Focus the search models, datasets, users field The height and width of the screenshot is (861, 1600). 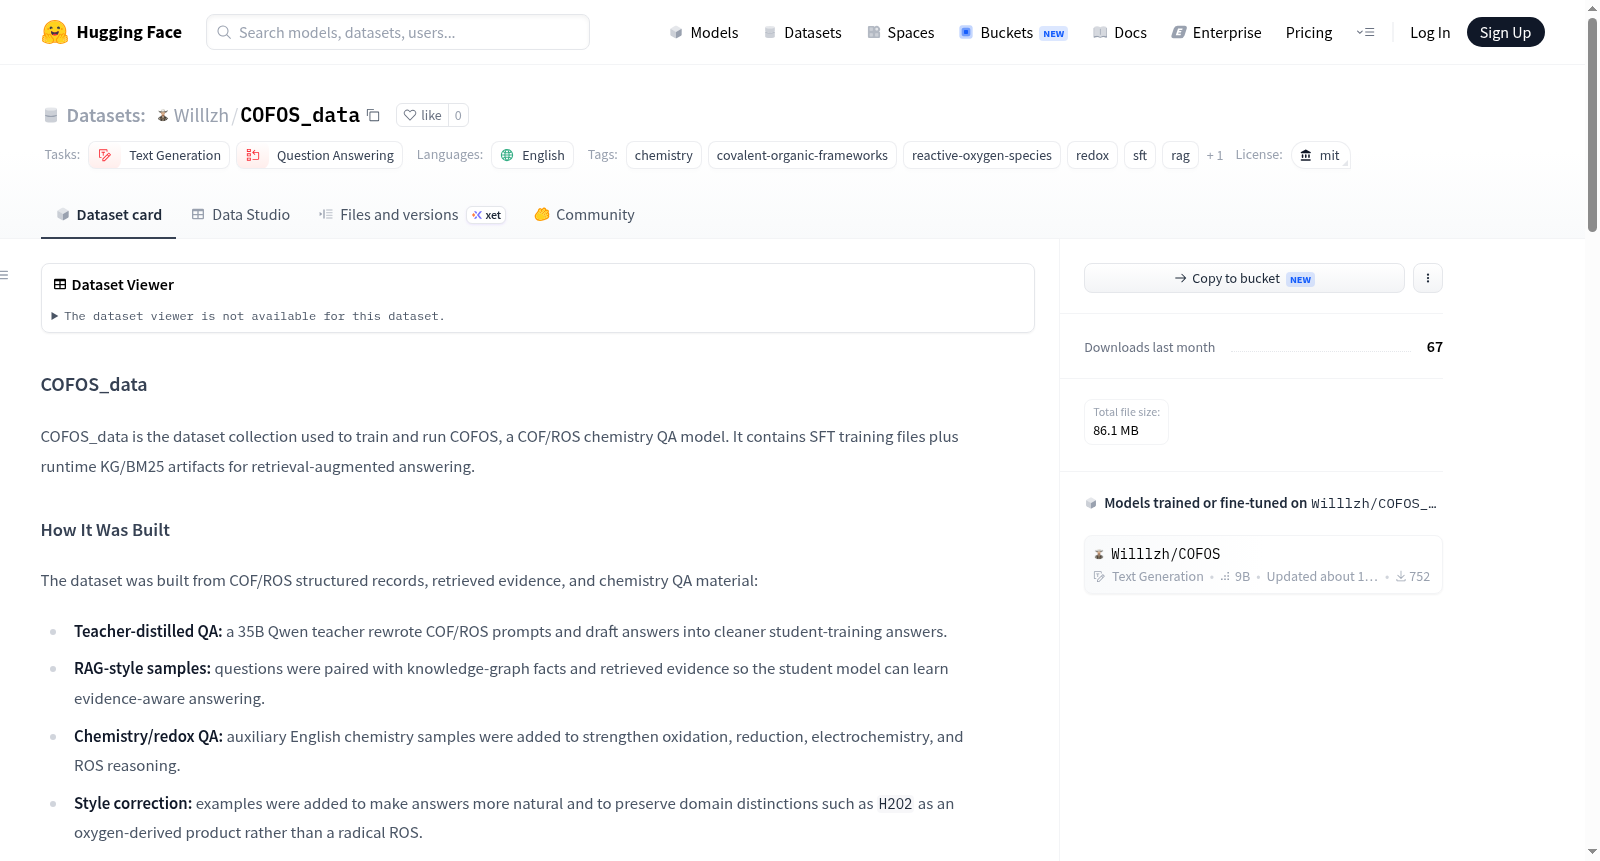click(x=398, y=32)
